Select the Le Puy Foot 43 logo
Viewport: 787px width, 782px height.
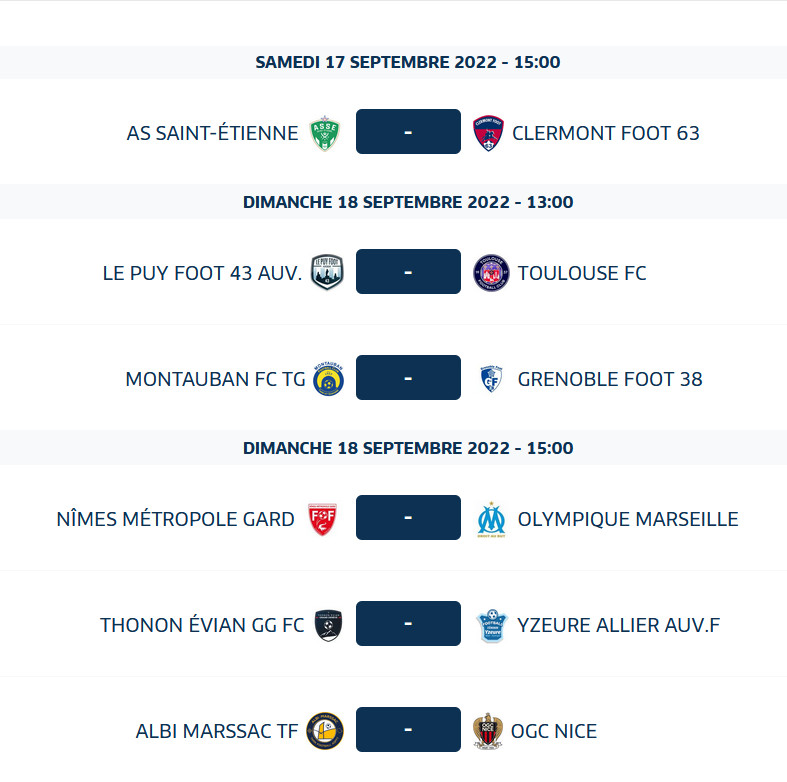pos(327,273)
